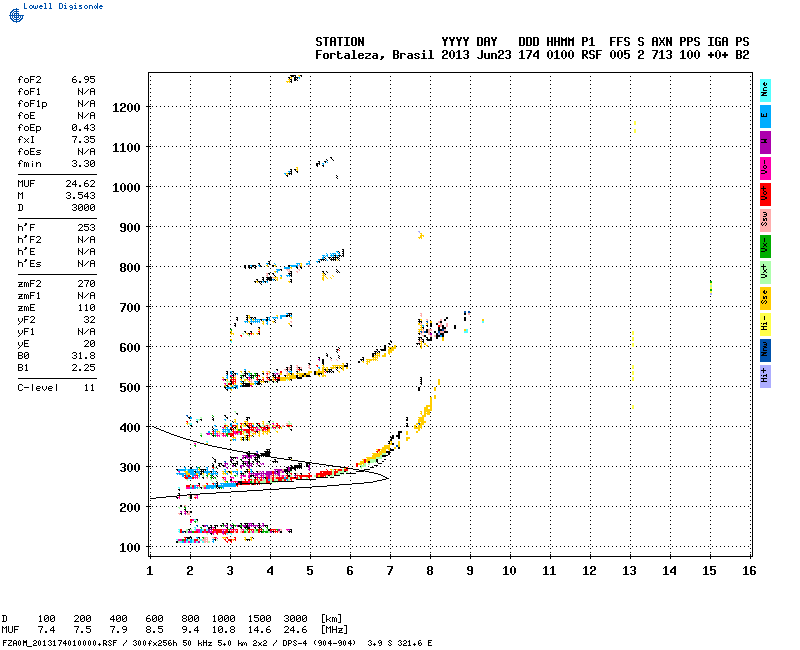Select the B0 value 31.8

coord(83,356)
